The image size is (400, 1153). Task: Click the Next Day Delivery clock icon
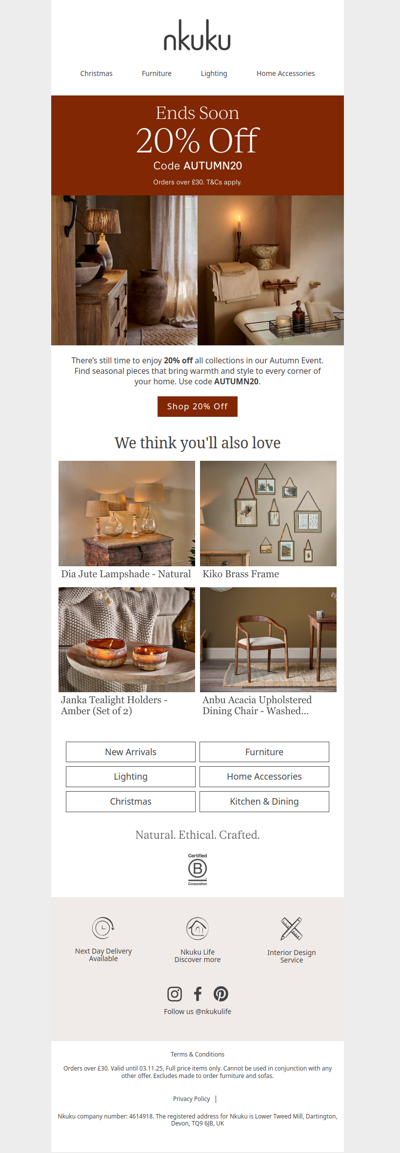103,928
